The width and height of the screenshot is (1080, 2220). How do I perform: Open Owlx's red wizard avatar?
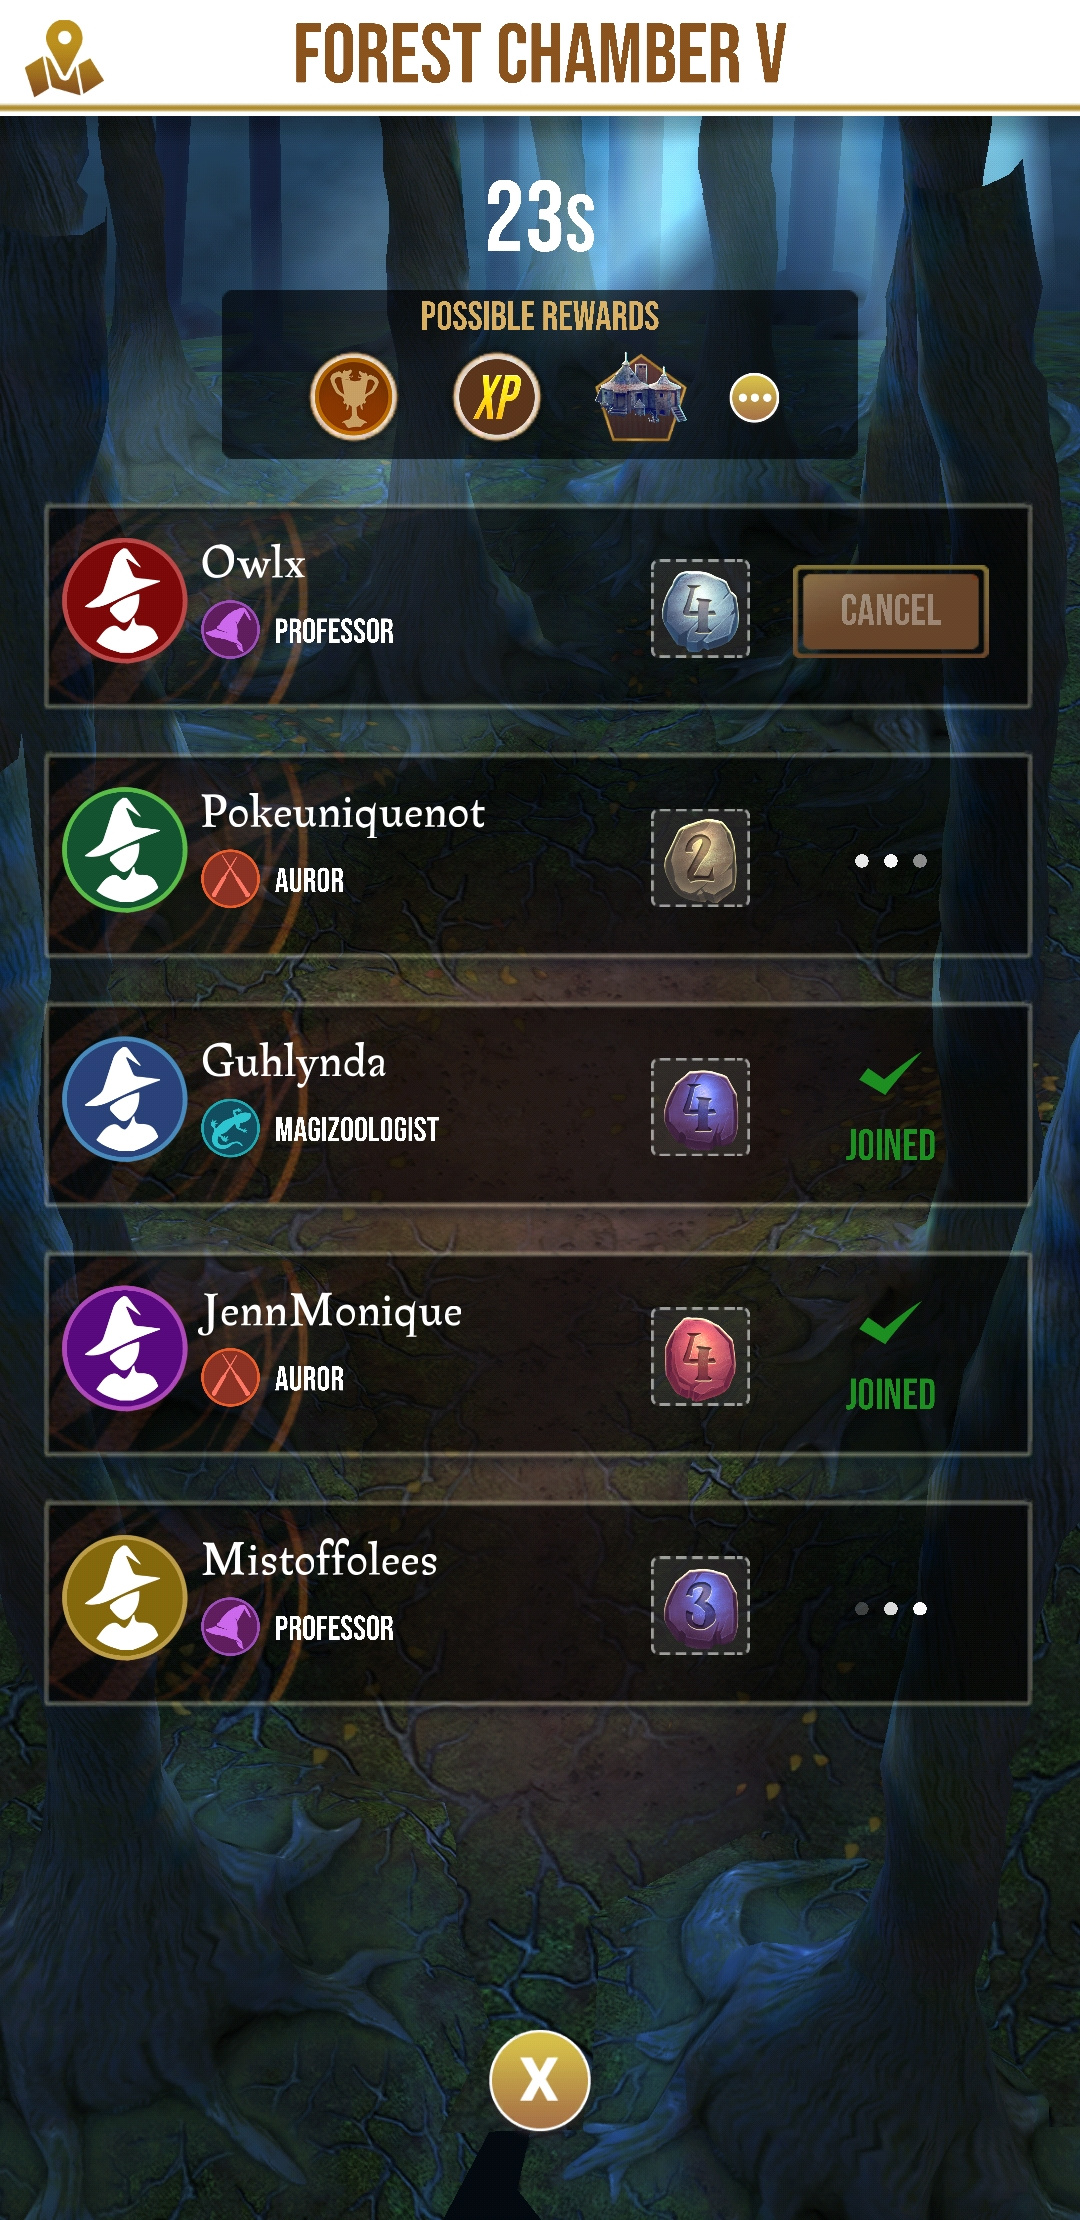(x=125, y=601)
